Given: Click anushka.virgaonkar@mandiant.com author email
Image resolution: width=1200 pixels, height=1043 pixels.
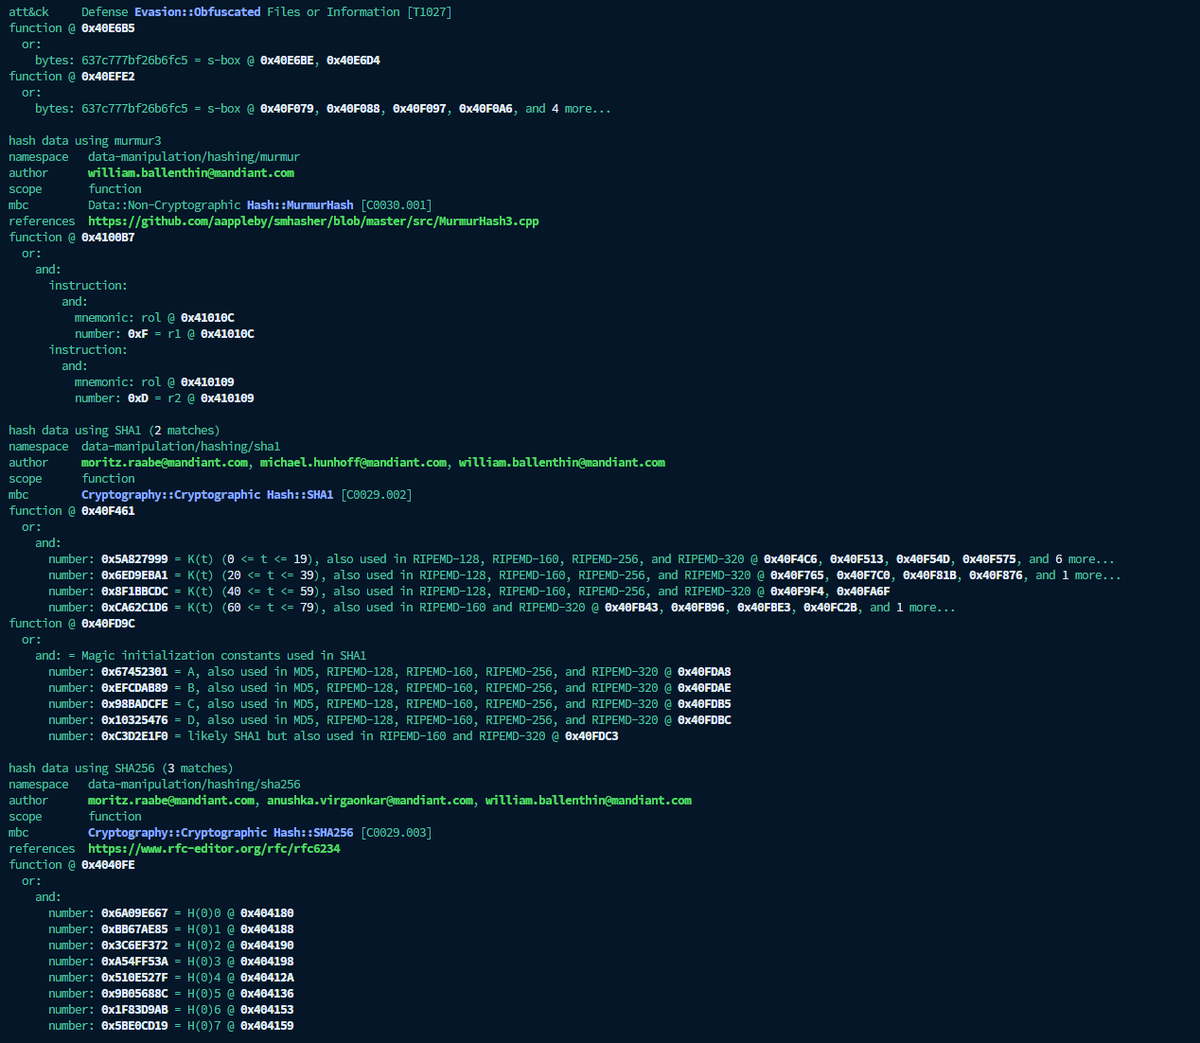Looking at the screenshot, I should [370, 800].
